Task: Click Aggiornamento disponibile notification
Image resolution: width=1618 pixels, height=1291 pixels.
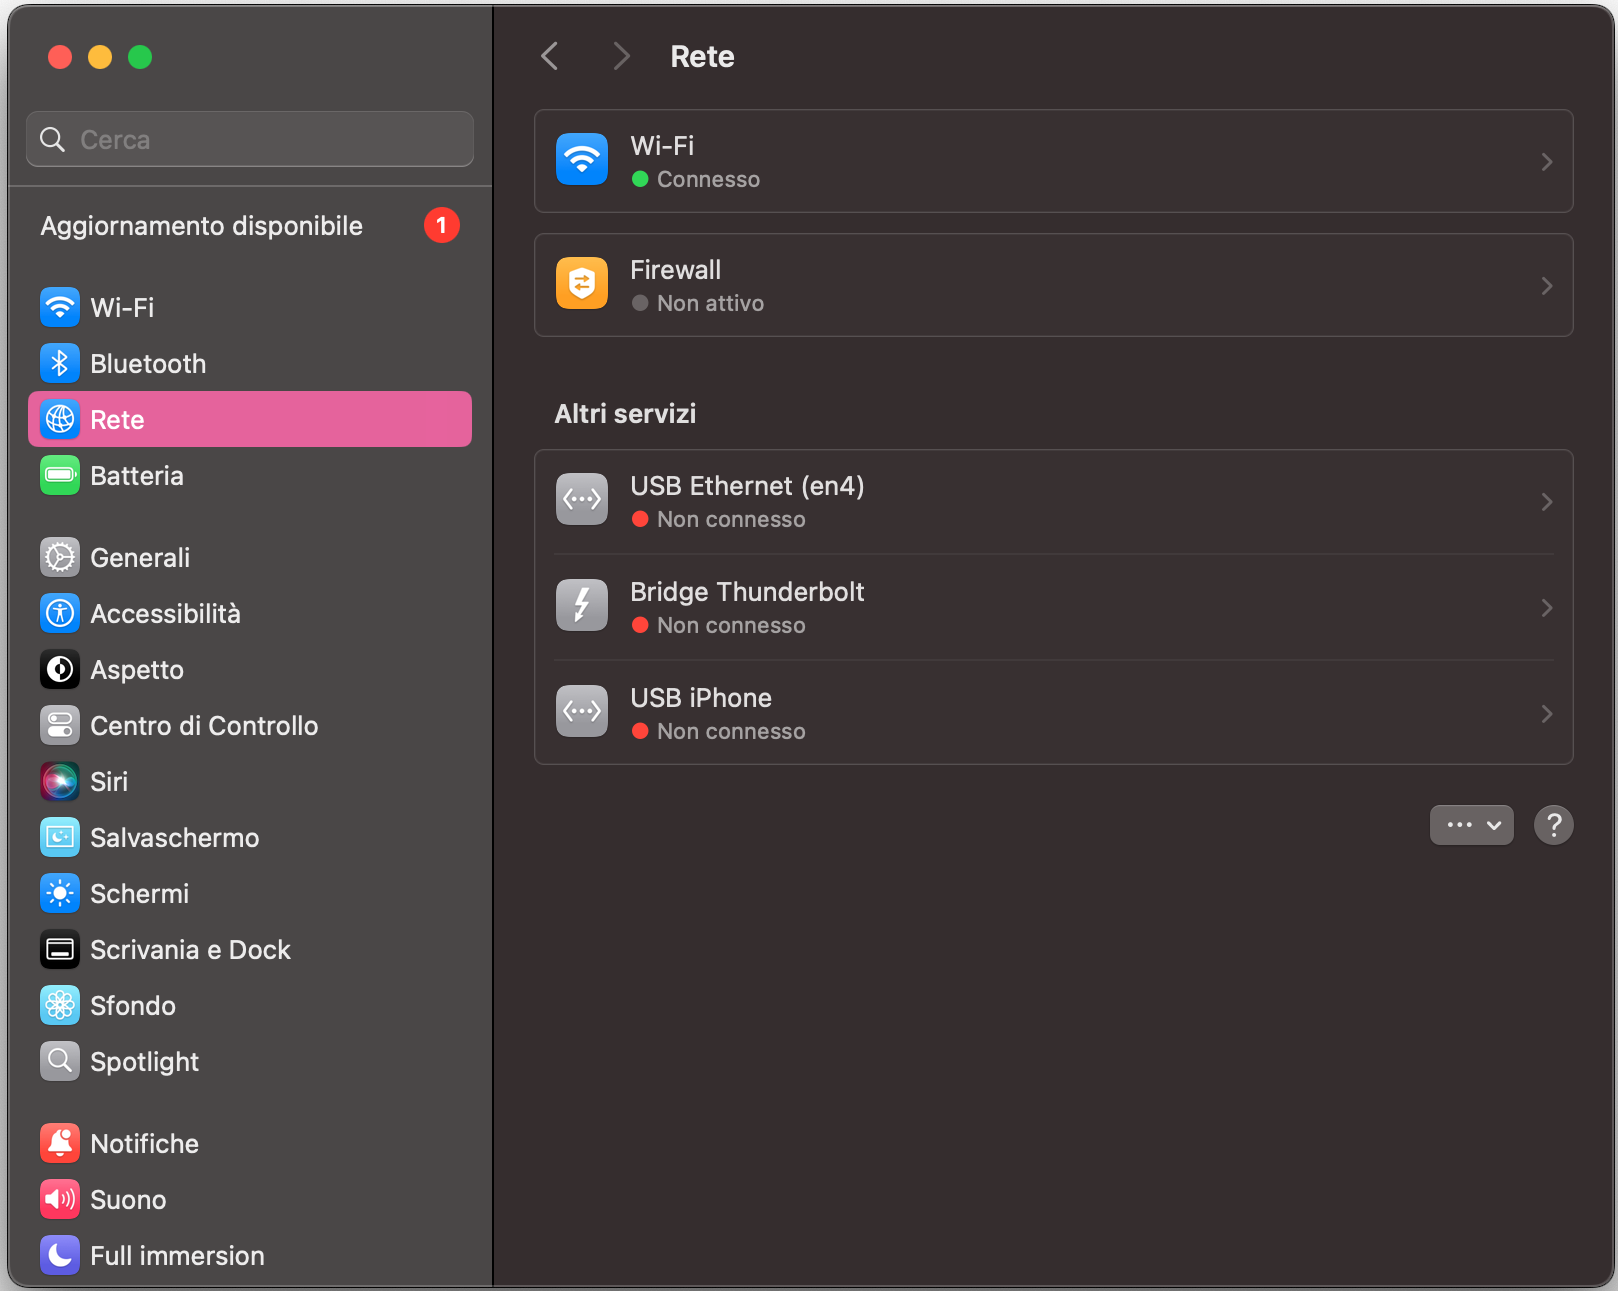Action: tap(250, 225)
